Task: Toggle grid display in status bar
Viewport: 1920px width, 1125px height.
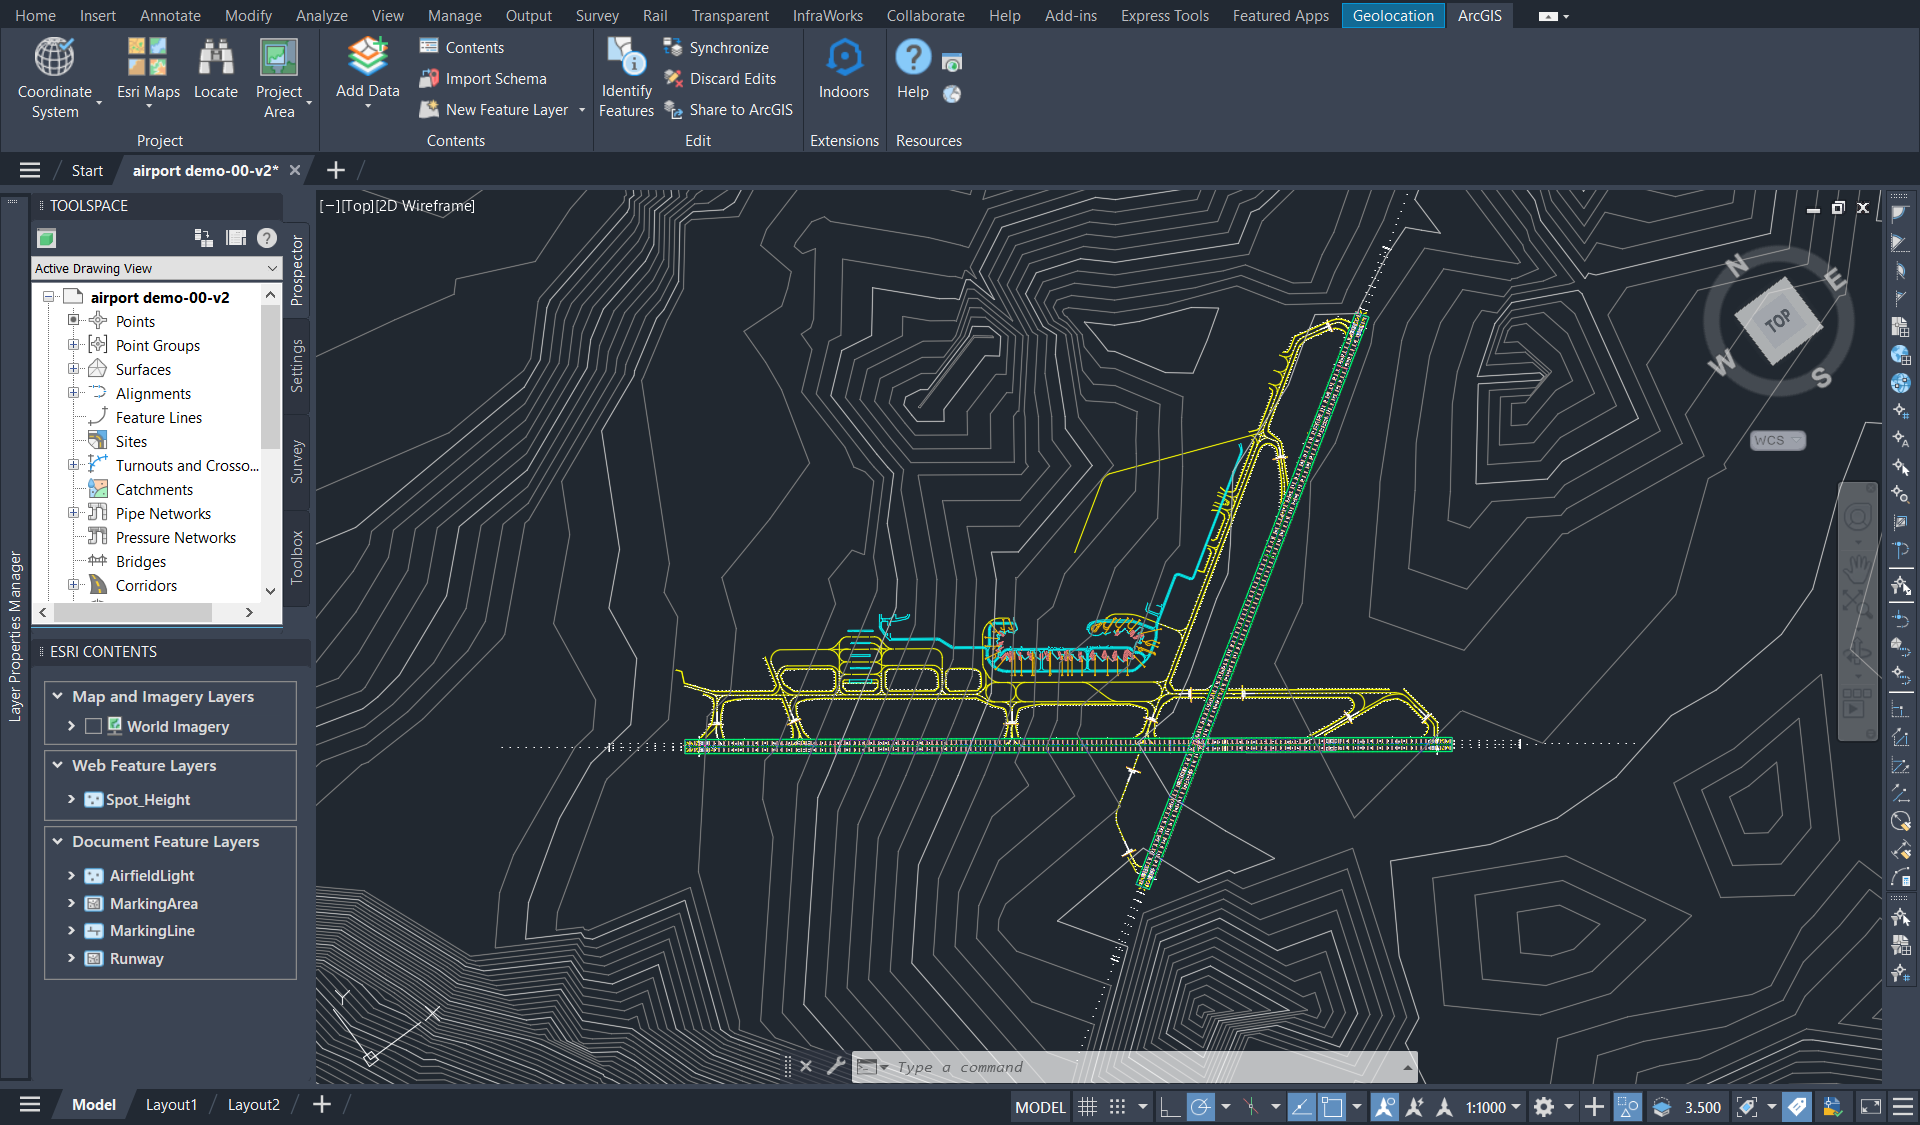Action: click(1087, 1107)
